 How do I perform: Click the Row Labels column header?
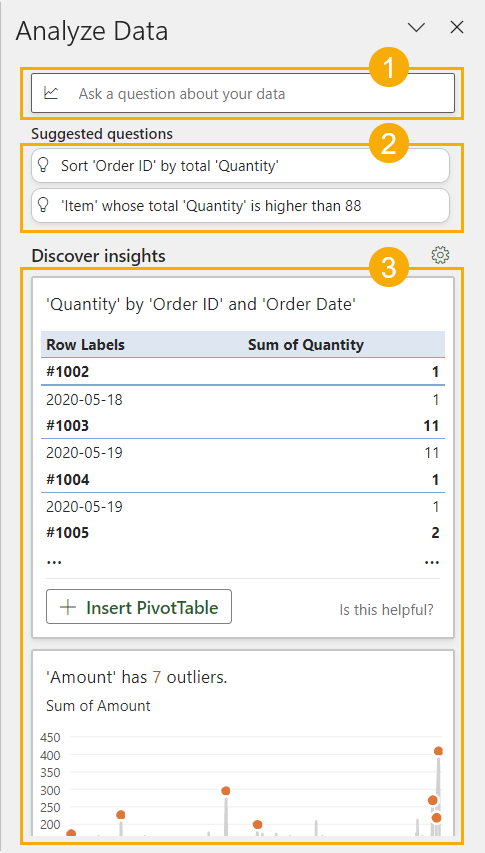point(85,344)
